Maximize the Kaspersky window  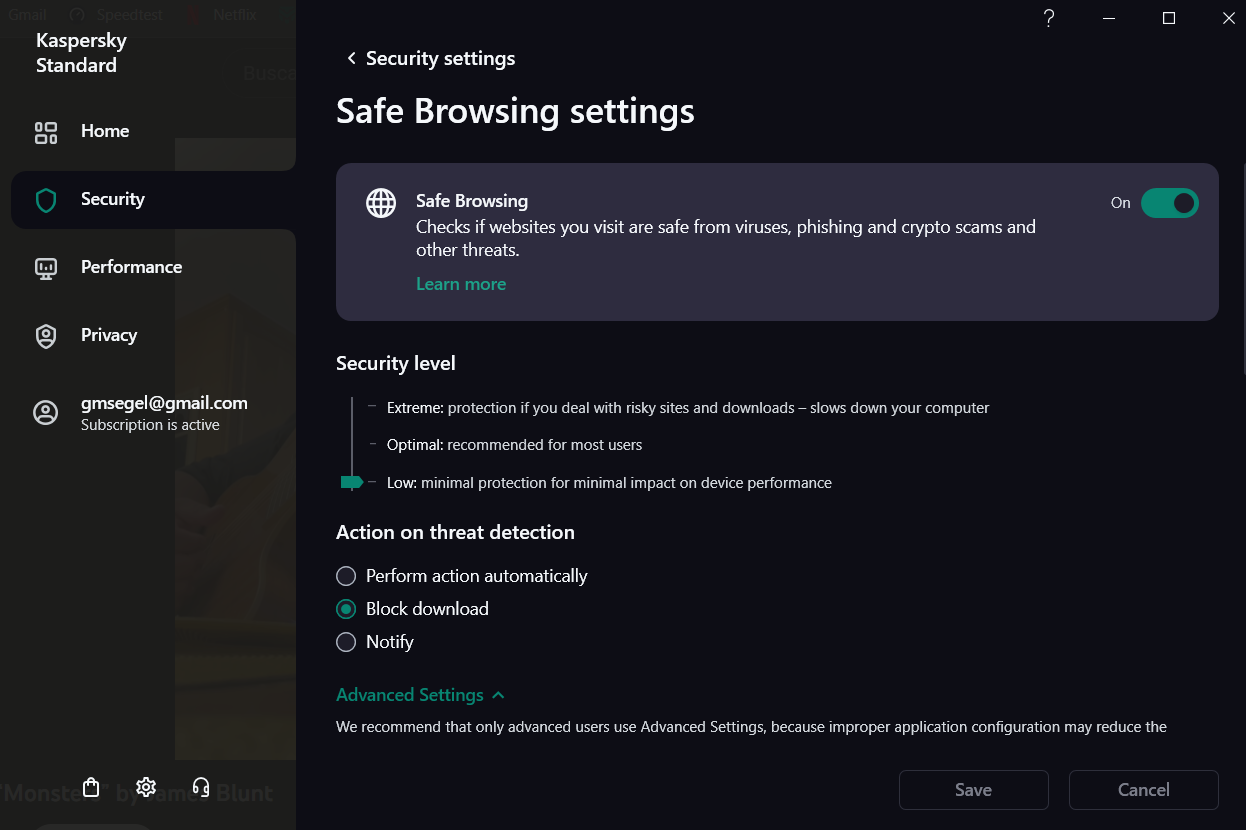point(1169,18)
